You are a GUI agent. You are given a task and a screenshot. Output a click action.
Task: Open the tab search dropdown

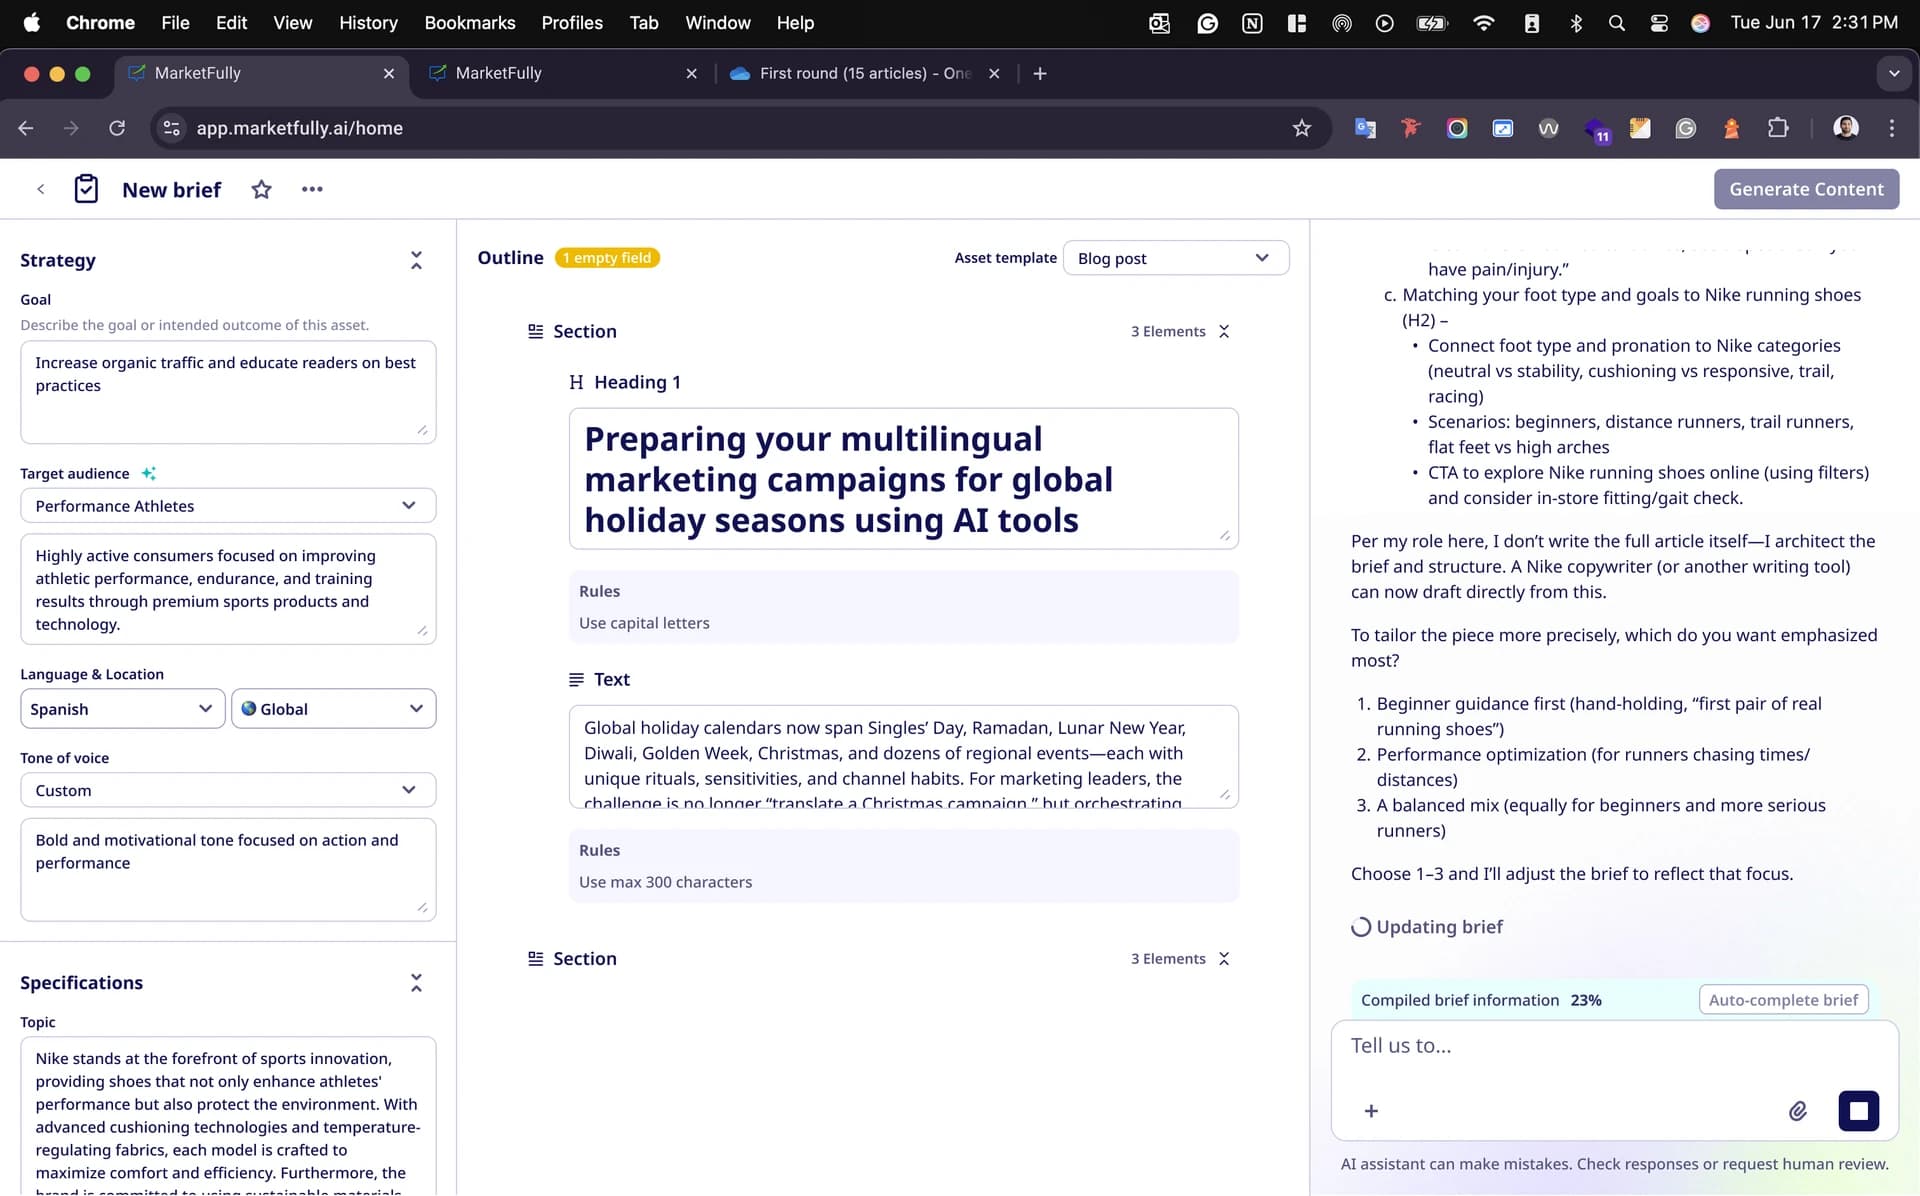(1893, 73)
